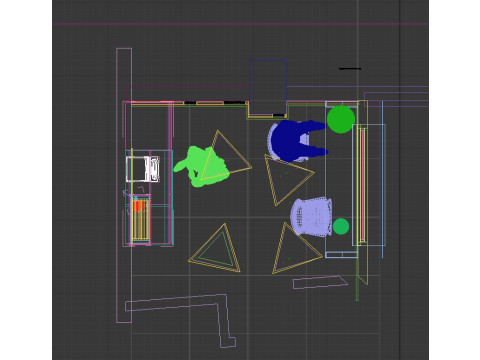
Task: Select the small slanted lavender parallelogram outline
Action: [320, 282]
